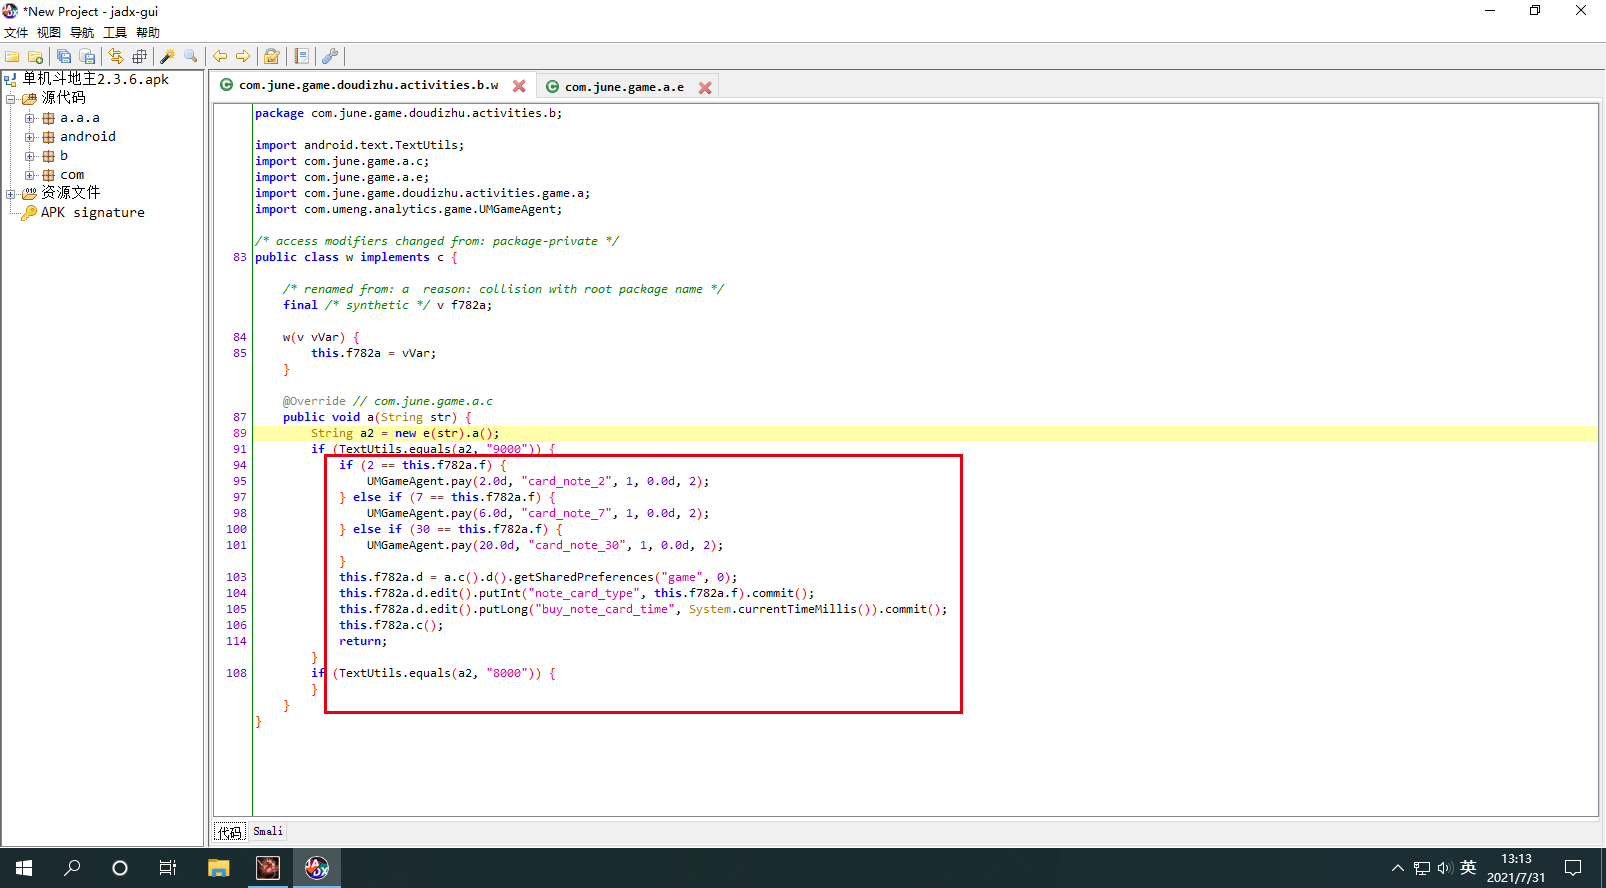
Task: Toggle the deobfuscation lock icon
Action: point(271,57)
